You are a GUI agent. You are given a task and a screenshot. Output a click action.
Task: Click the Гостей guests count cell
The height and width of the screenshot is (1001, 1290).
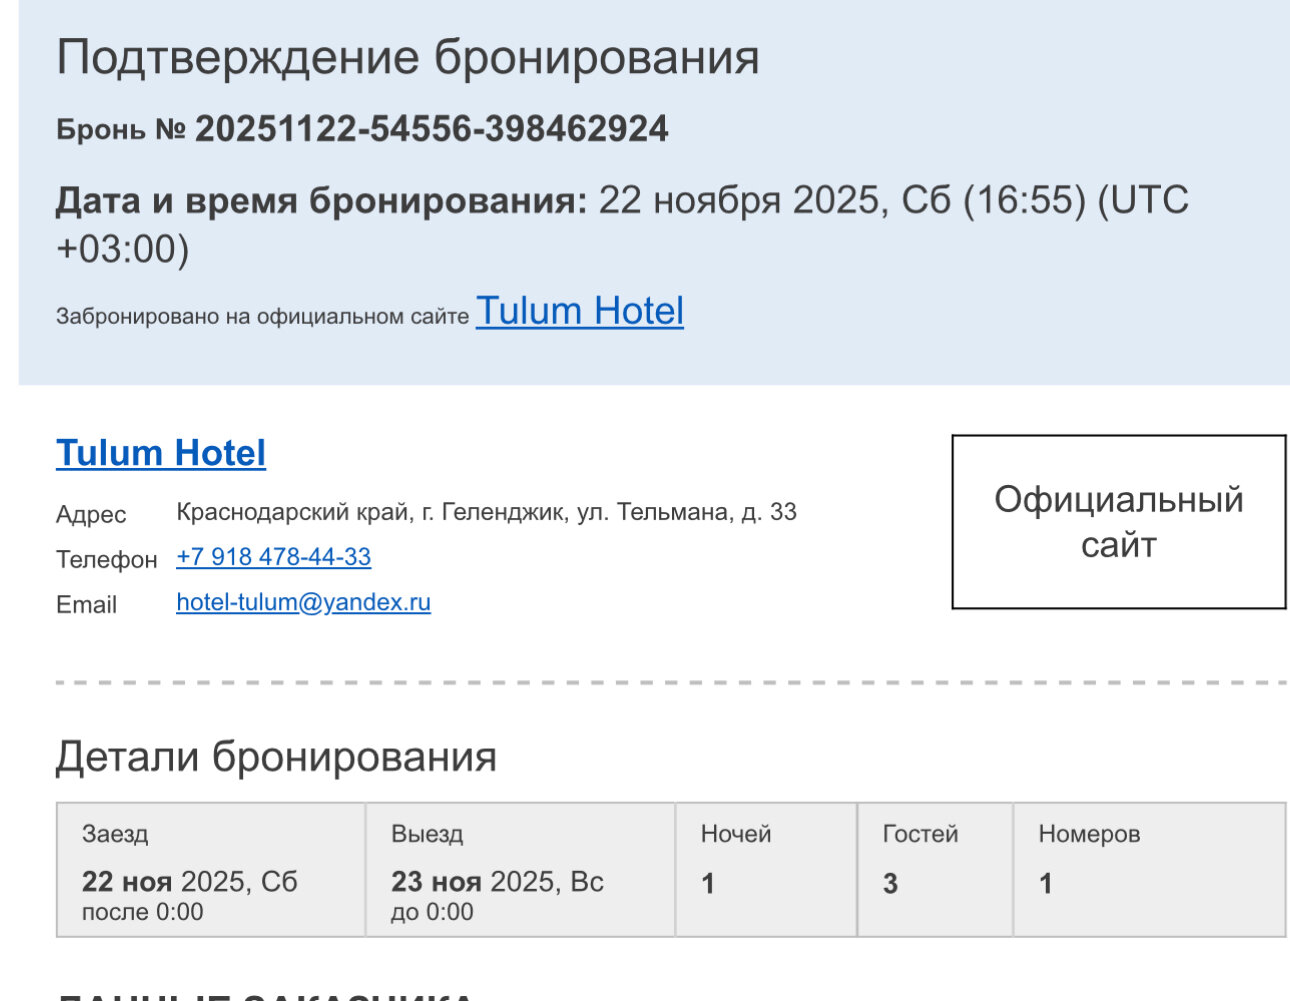pos(934,870)
